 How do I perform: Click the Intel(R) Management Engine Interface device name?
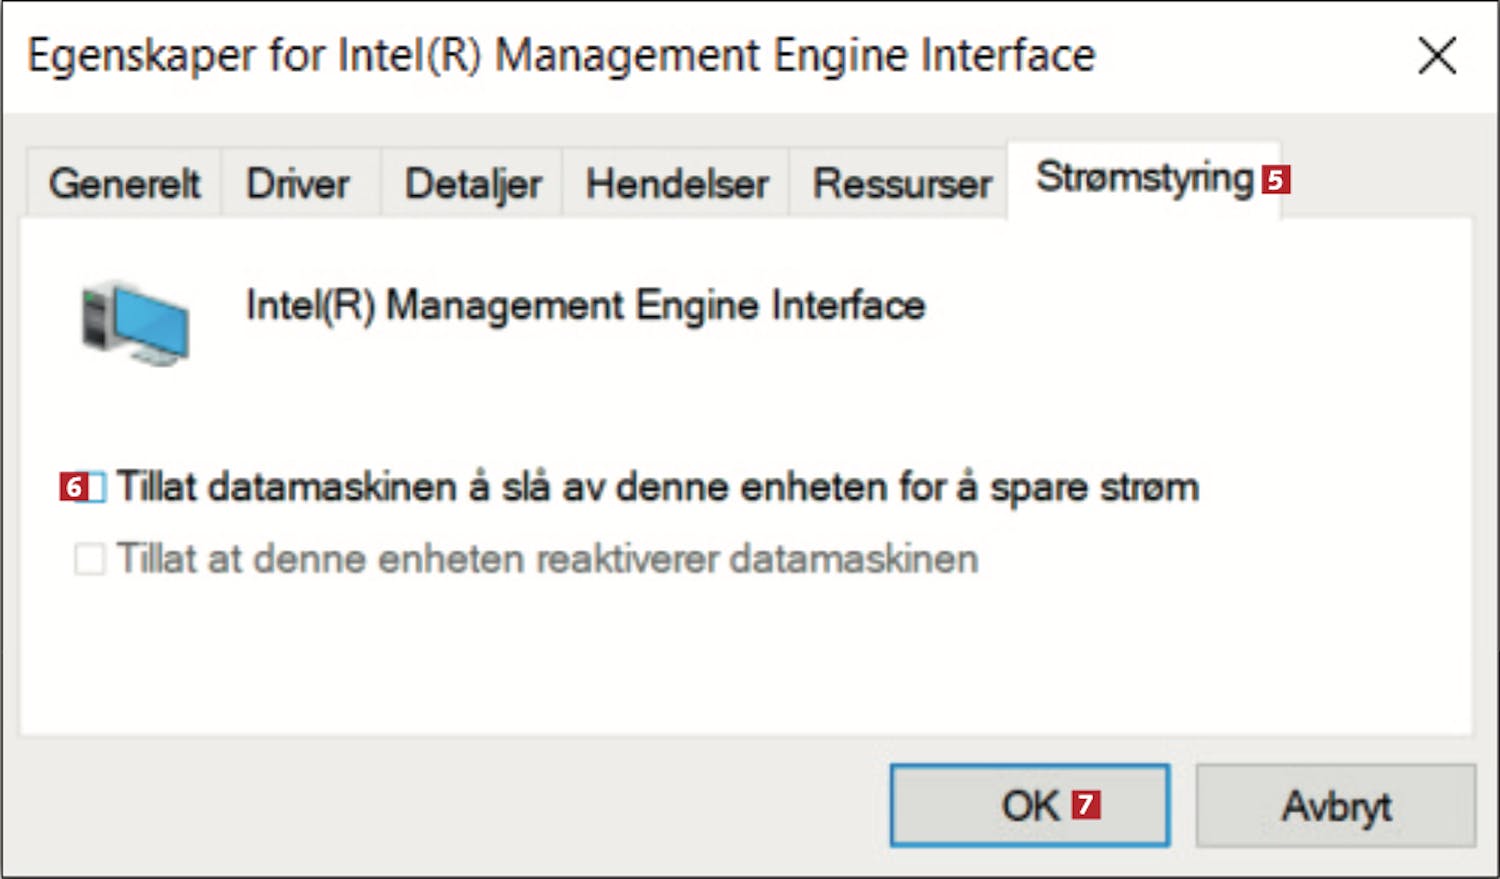click(x=586, y=306)
